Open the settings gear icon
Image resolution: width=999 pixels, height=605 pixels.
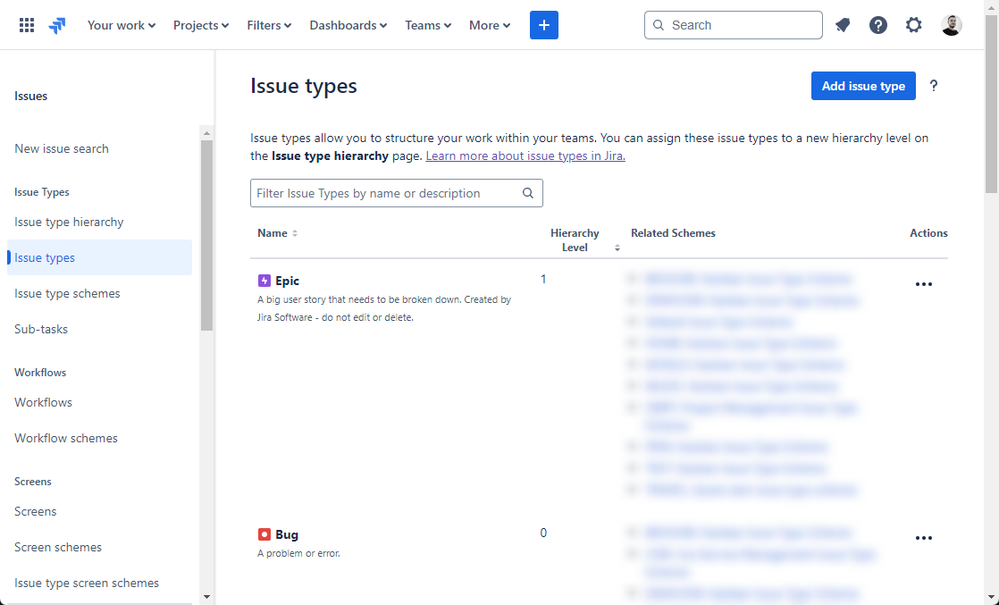(914, 25)
